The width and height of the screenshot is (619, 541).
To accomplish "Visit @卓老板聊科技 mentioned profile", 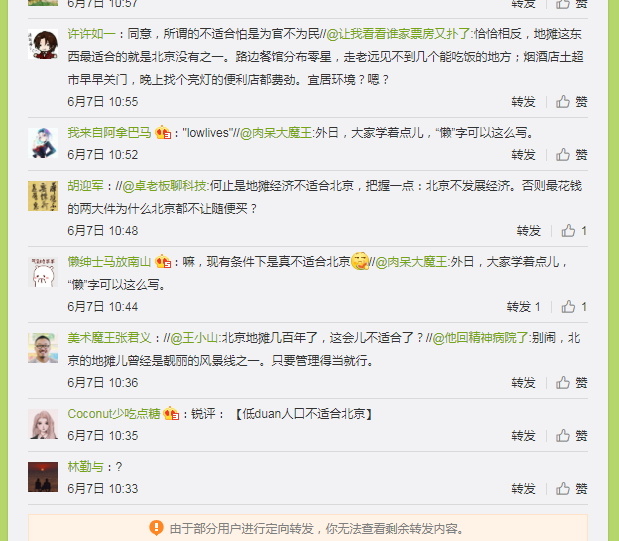I will coord(165,186).
